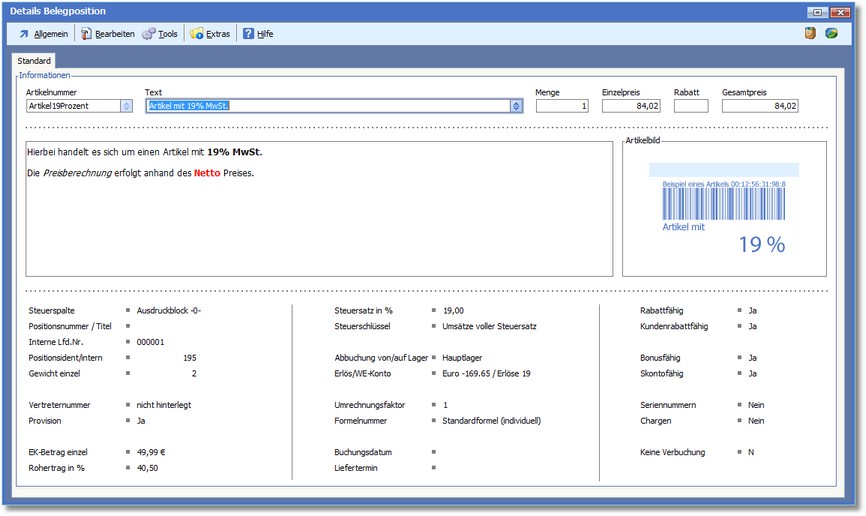The height and width of the screenshot is (516, 866).
Task: Click the Extras toolbar icon
Action: pyautogui.click(x=197, y=34)
